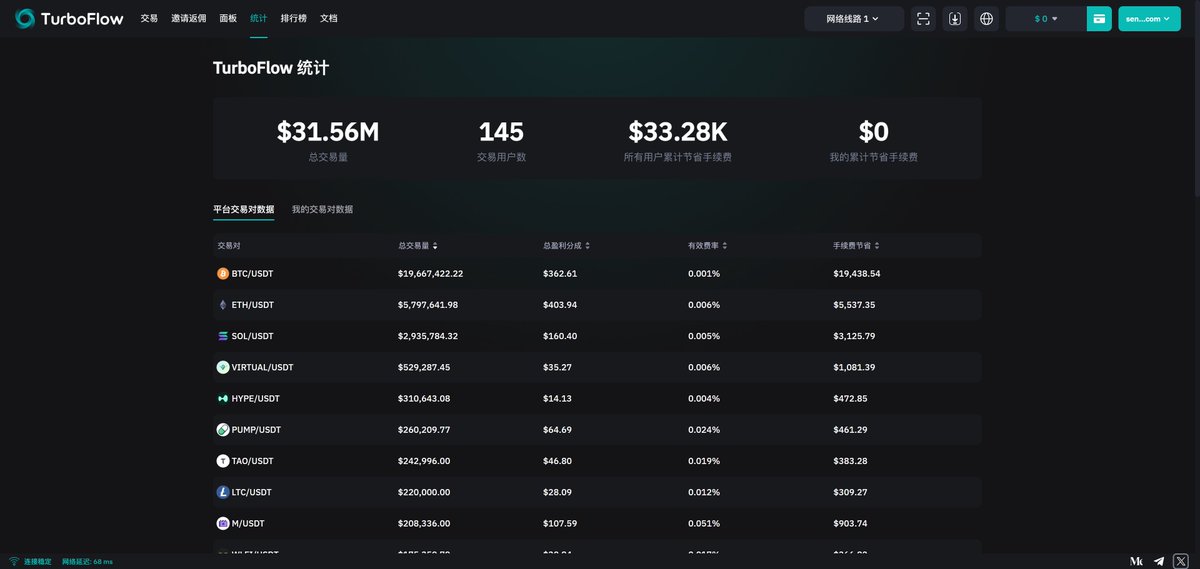
Task: Click the page vertical scrollbar
Action: 1195,100
